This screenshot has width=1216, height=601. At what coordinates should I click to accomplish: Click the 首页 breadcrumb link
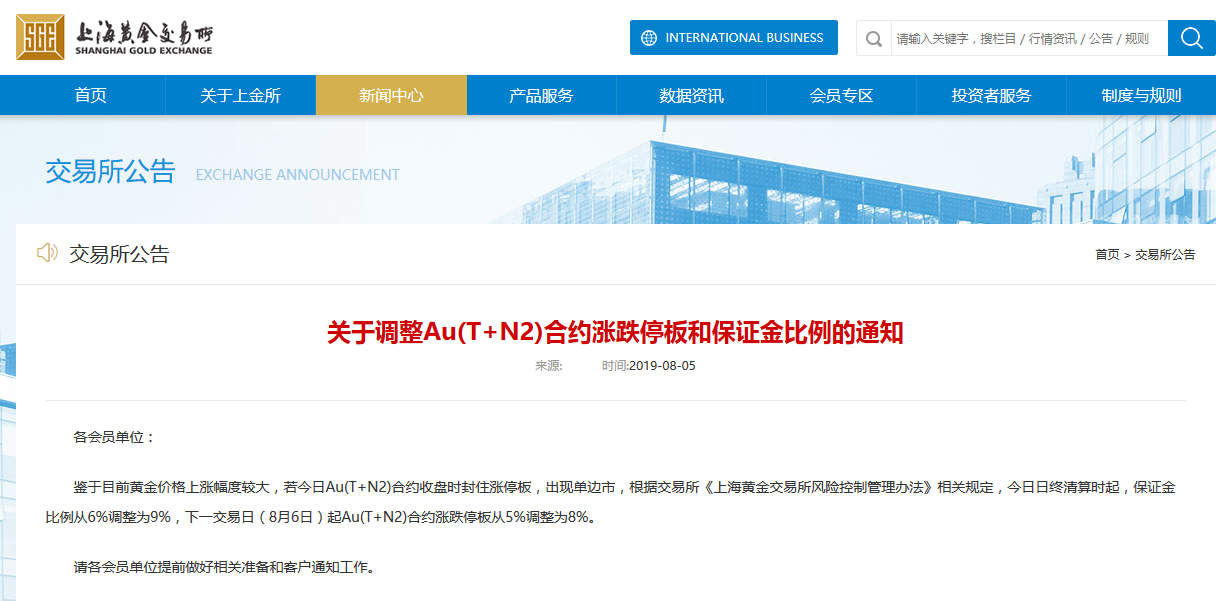1107,255
